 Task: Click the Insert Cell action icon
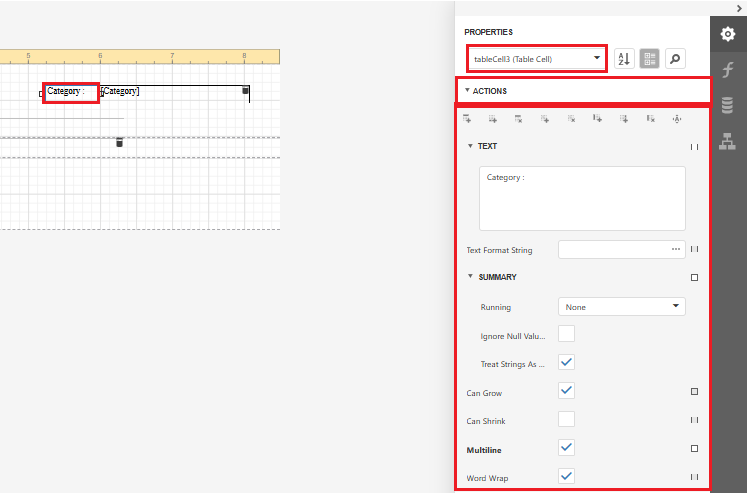[x=545, y=119]
